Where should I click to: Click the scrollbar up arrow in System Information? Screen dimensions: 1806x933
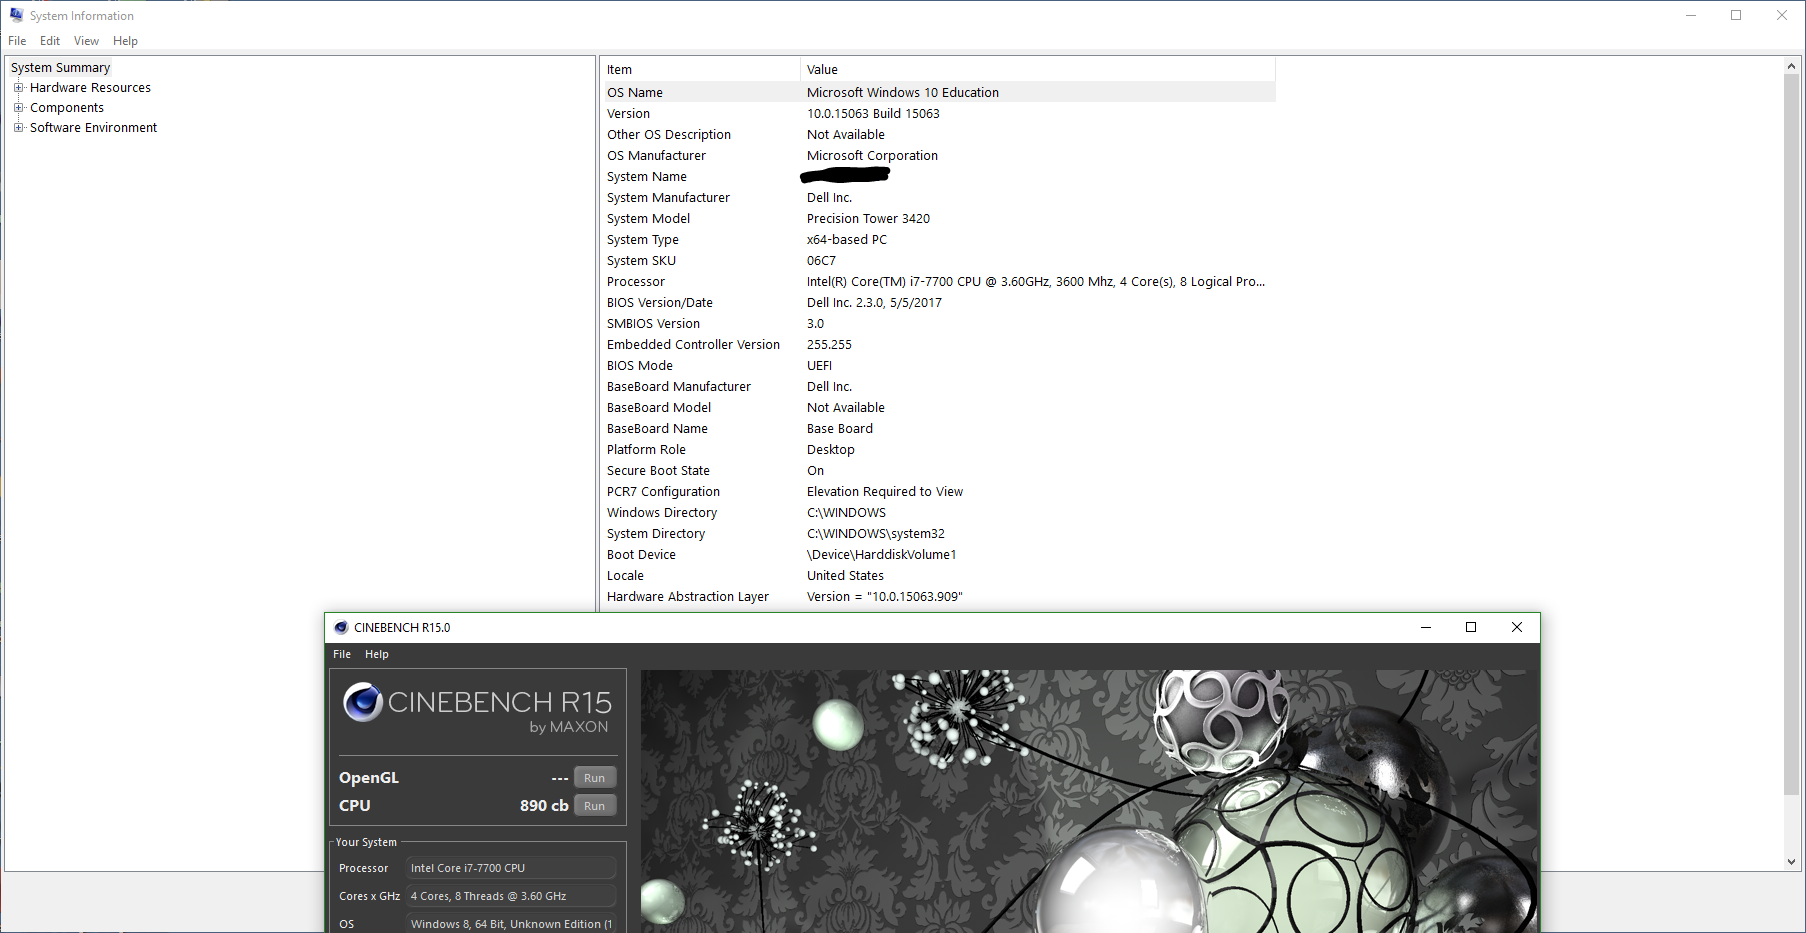(x=1791, y=66)
